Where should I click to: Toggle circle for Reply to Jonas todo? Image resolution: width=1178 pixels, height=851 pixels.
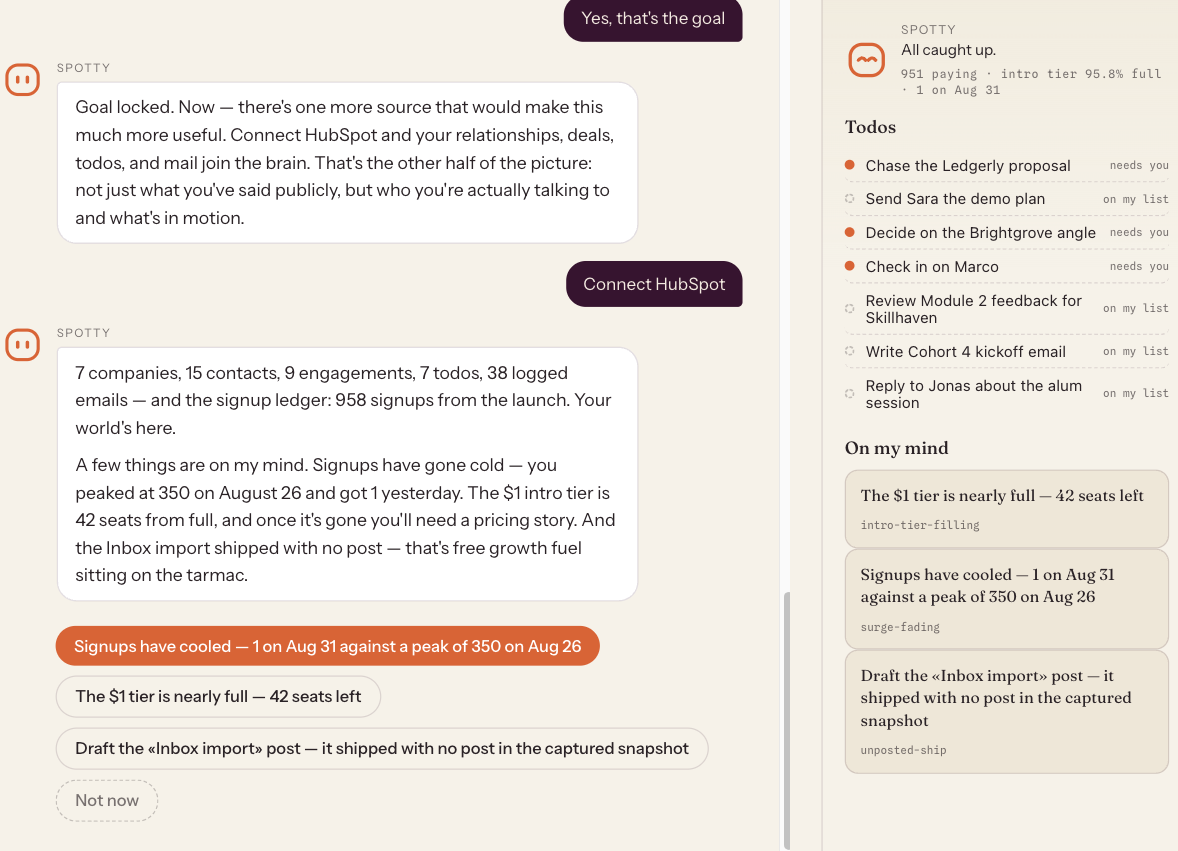850,394
